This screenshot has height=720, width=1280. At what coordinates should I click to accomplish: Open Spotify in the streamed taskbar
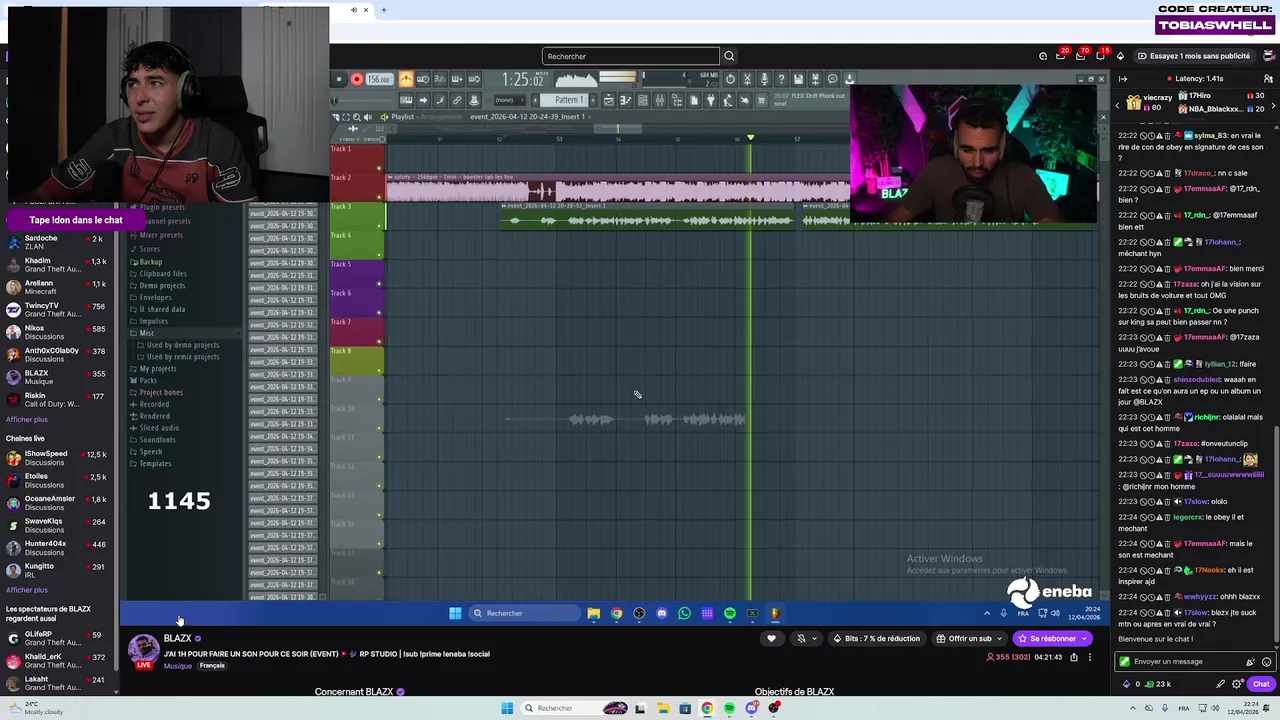tap(730, 613)
